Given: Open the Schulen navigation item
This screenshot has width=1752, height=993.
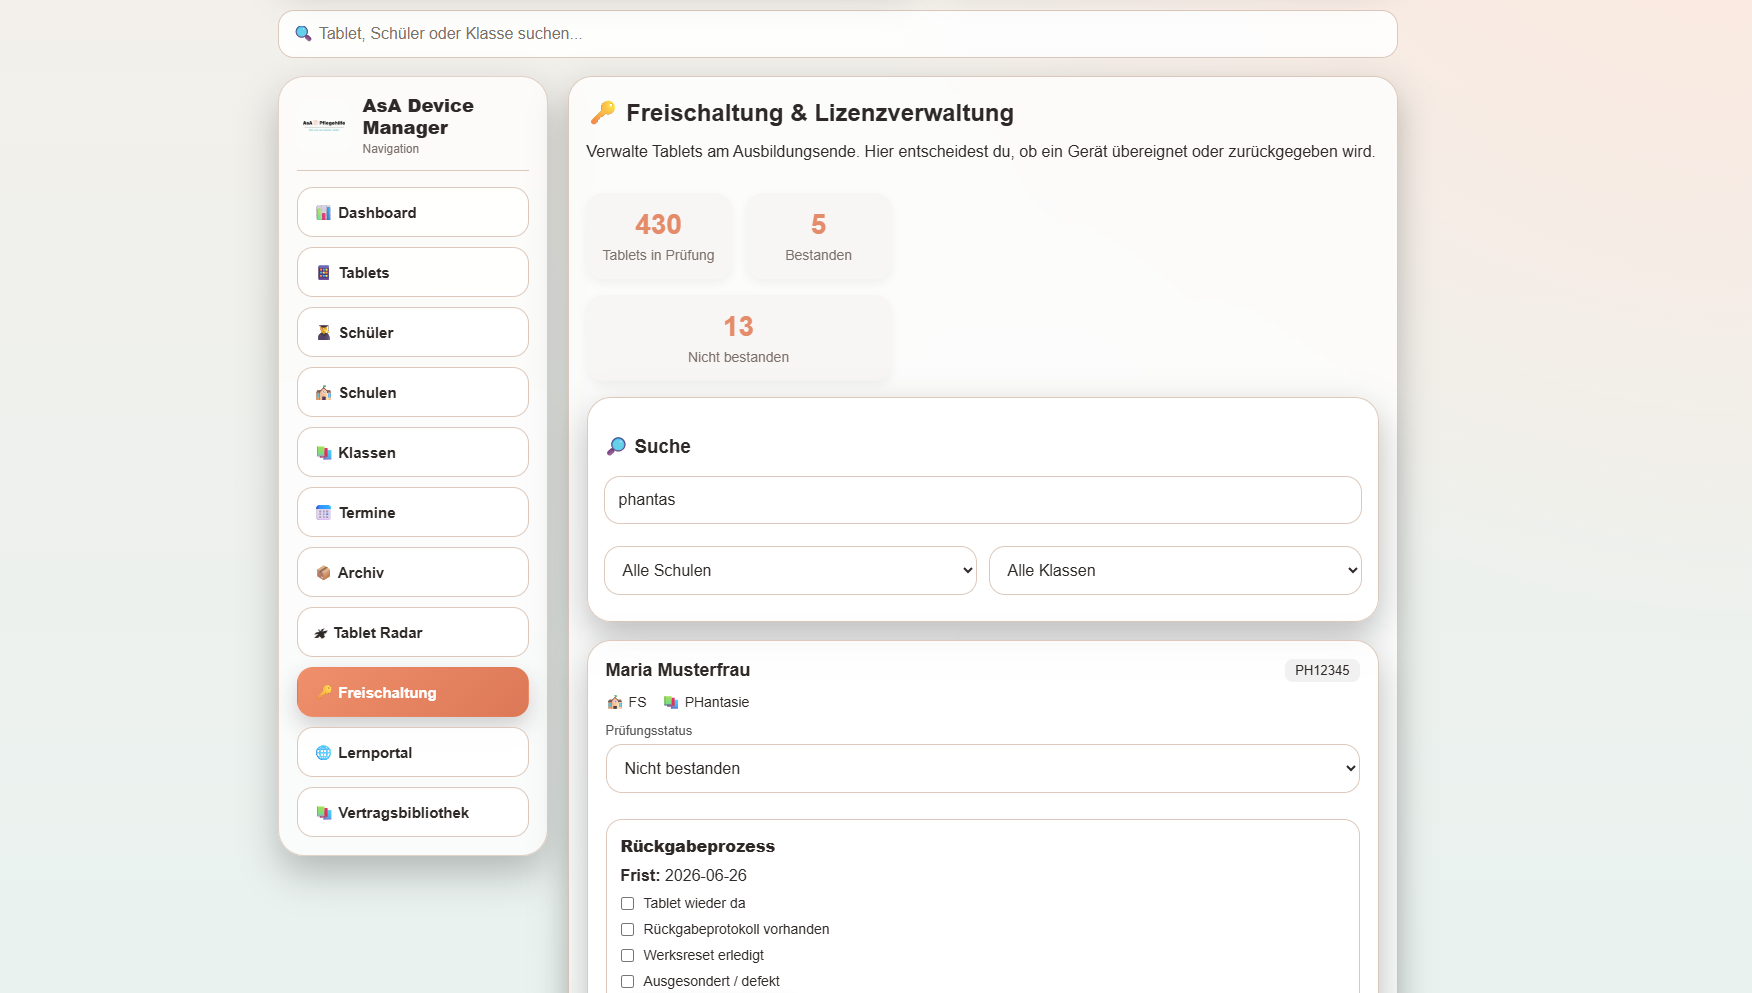Looking at the screenshot, I should coord(412,392).
